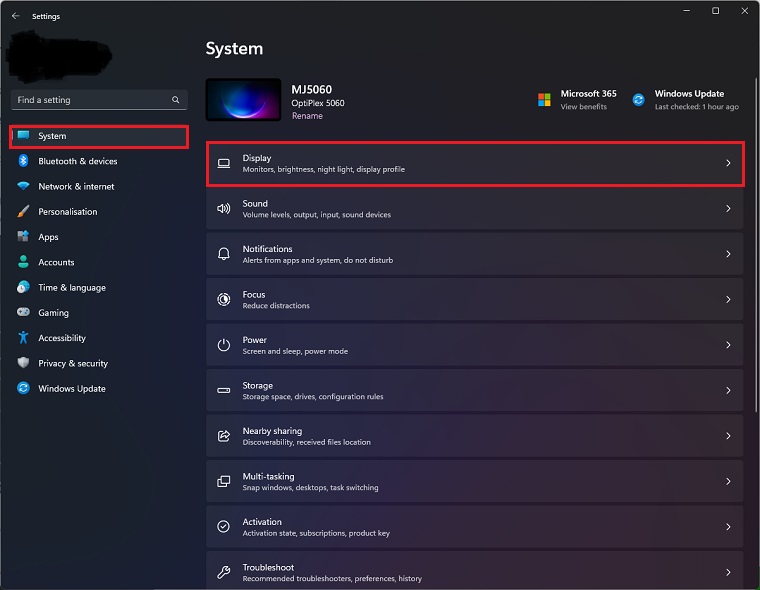This screenshot has width=760, height=590.
Task: Click the Accessibility figure icon
Action: pyautogui.click(x=23, y=338)
